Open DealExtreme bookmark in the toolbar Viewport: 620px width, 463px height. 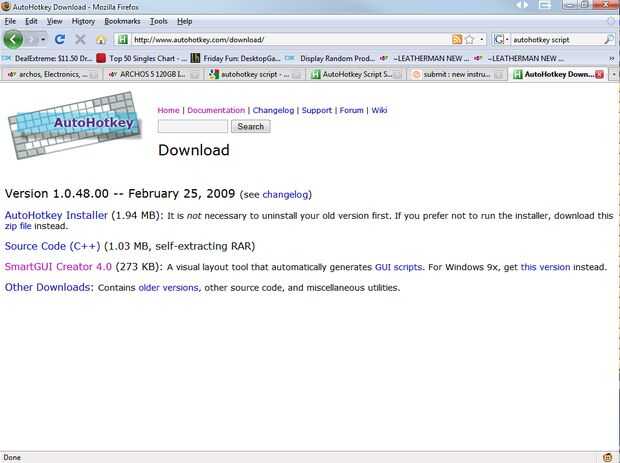[x=47, y=59]
